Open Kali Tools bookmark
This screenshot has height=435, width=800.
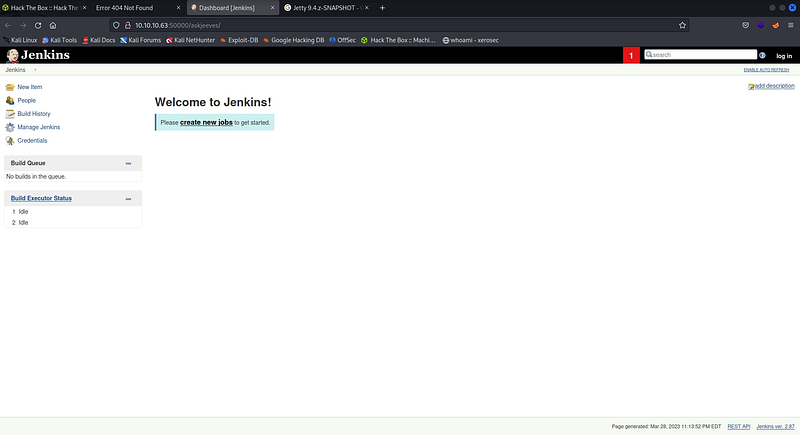(59, 40)
